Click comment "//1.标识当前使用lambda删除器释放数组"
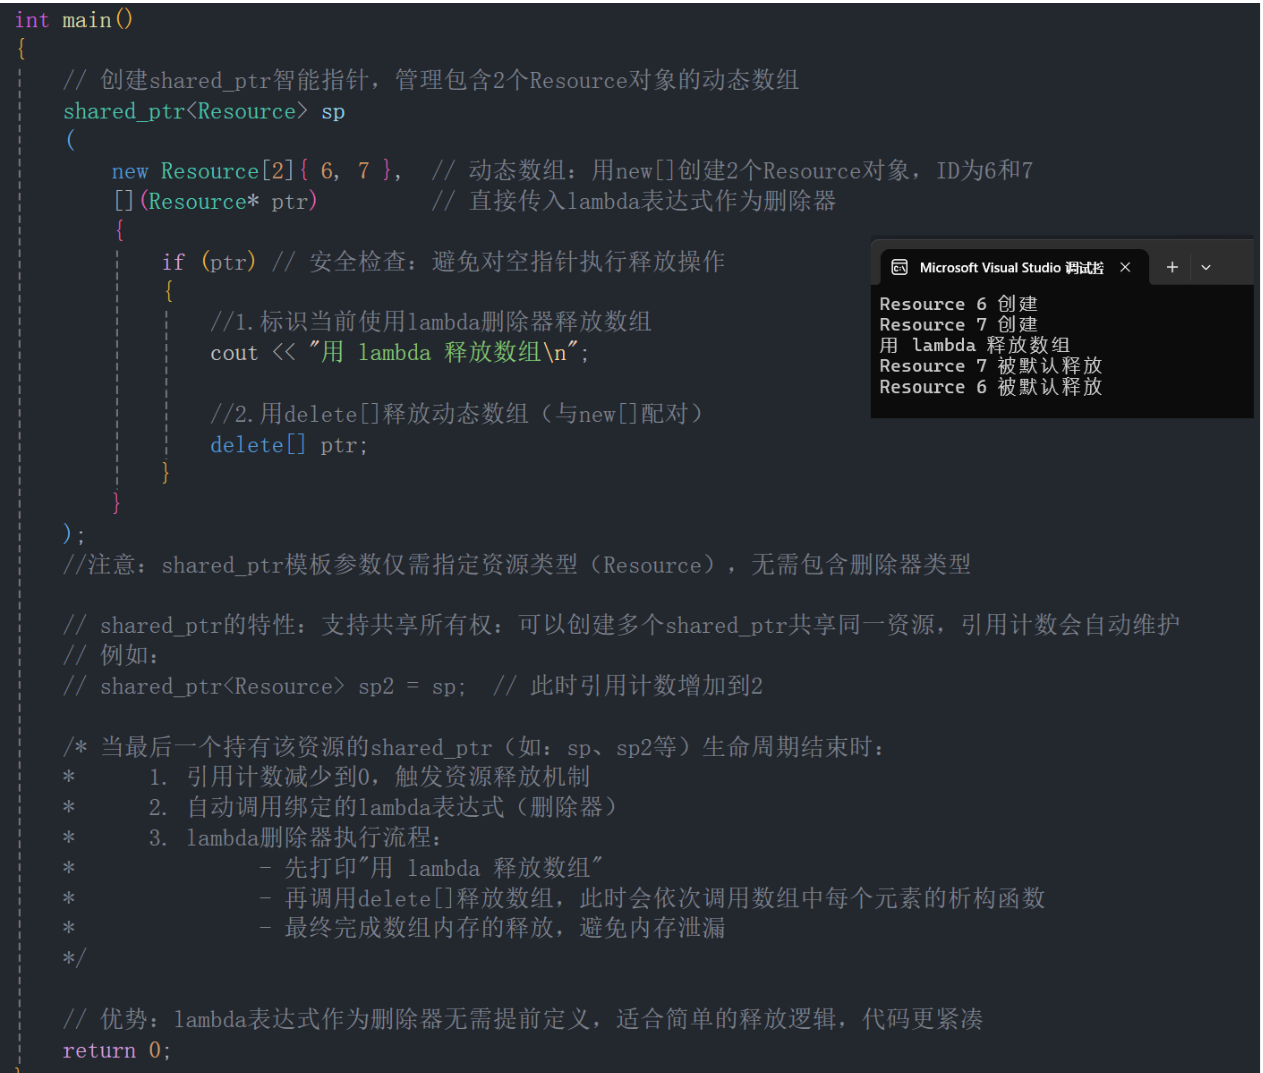This screenshot has height=1073, width=1263. coord(431,322)
